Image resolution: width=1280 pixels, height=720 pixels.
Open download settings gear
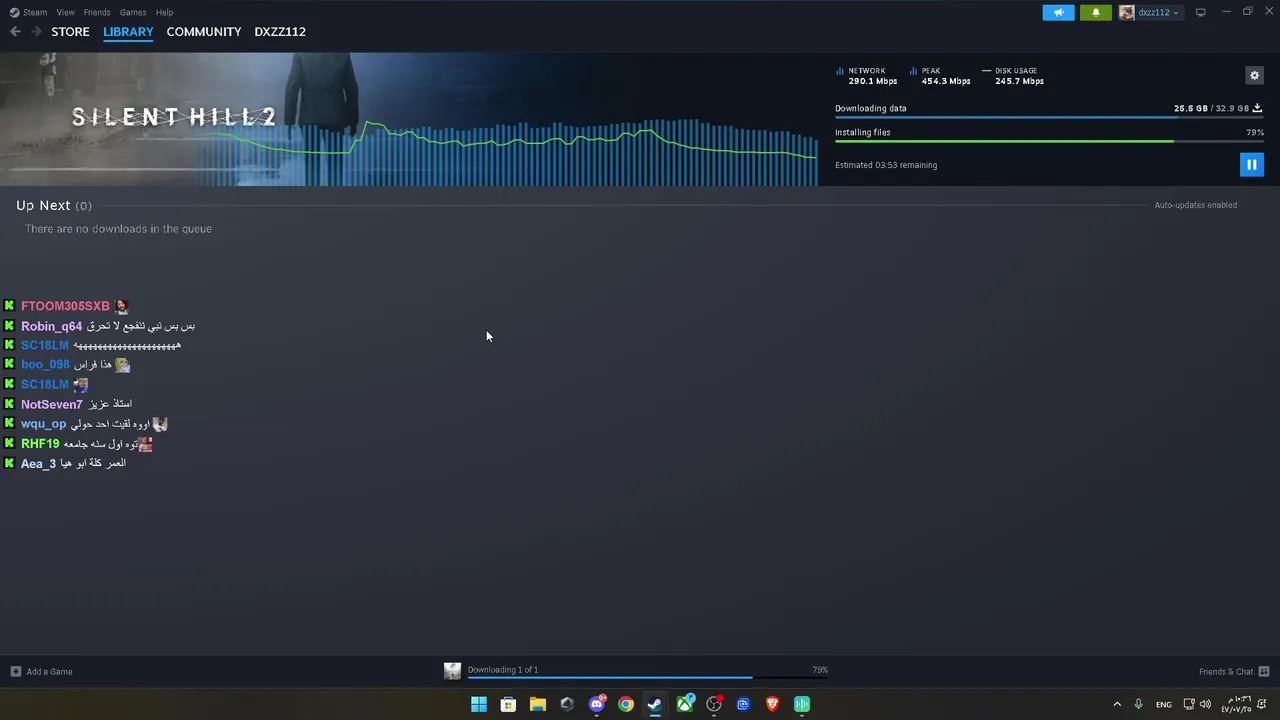1254,75
